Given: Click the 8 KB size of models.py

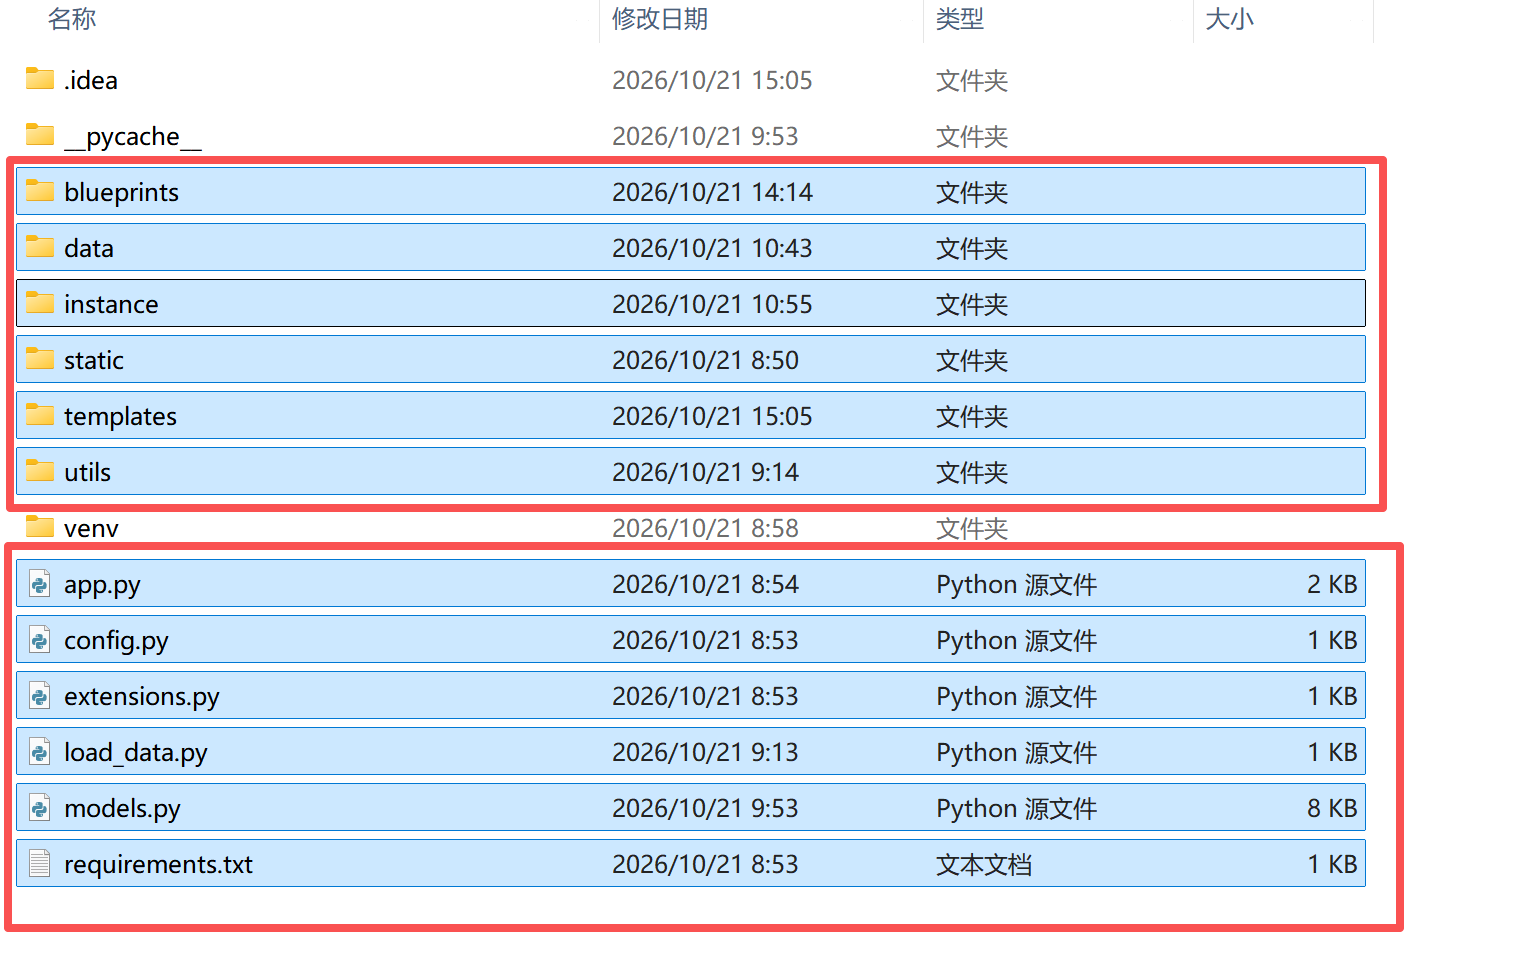Looking at the screenshot, I should click(x=1332, y=808).
